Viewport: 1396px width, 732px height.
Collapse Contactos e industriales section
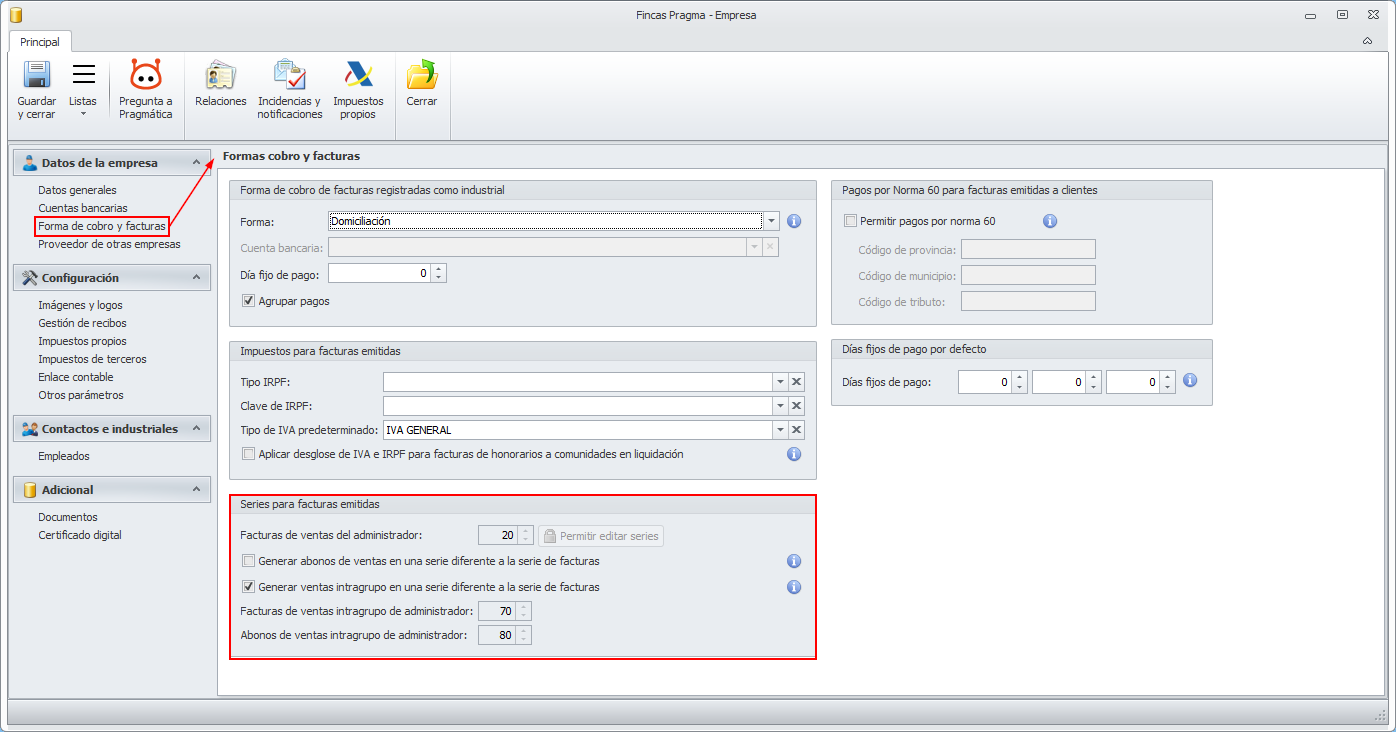point(196,429)
